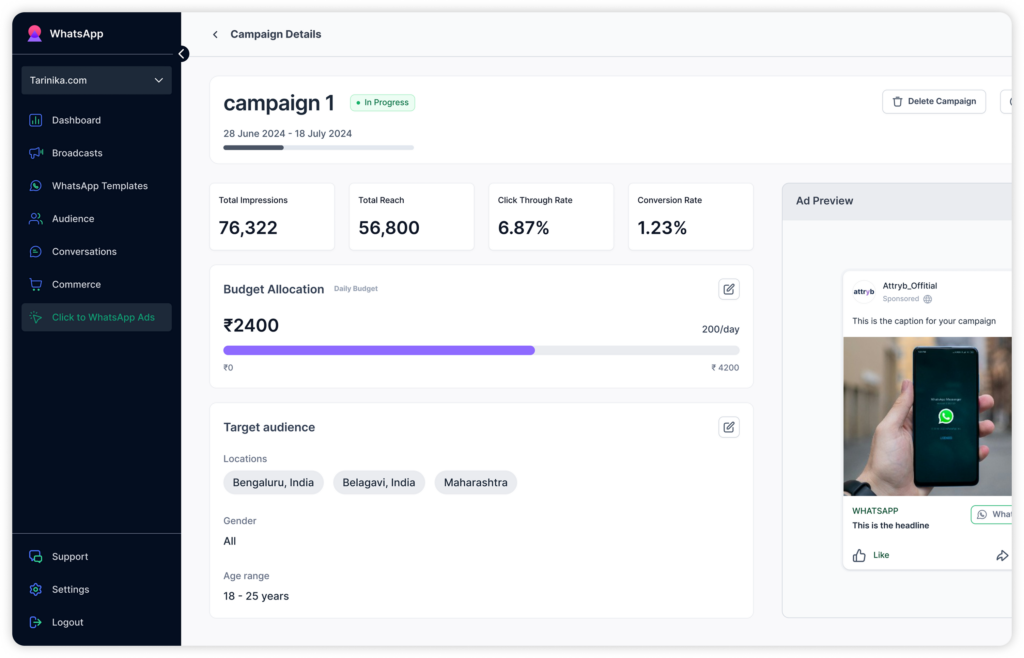Image resolution: width=1024 pixels, height=658 pixels.
Task: Click the share arrow icon in ad preview
Action: point(1002,556)
